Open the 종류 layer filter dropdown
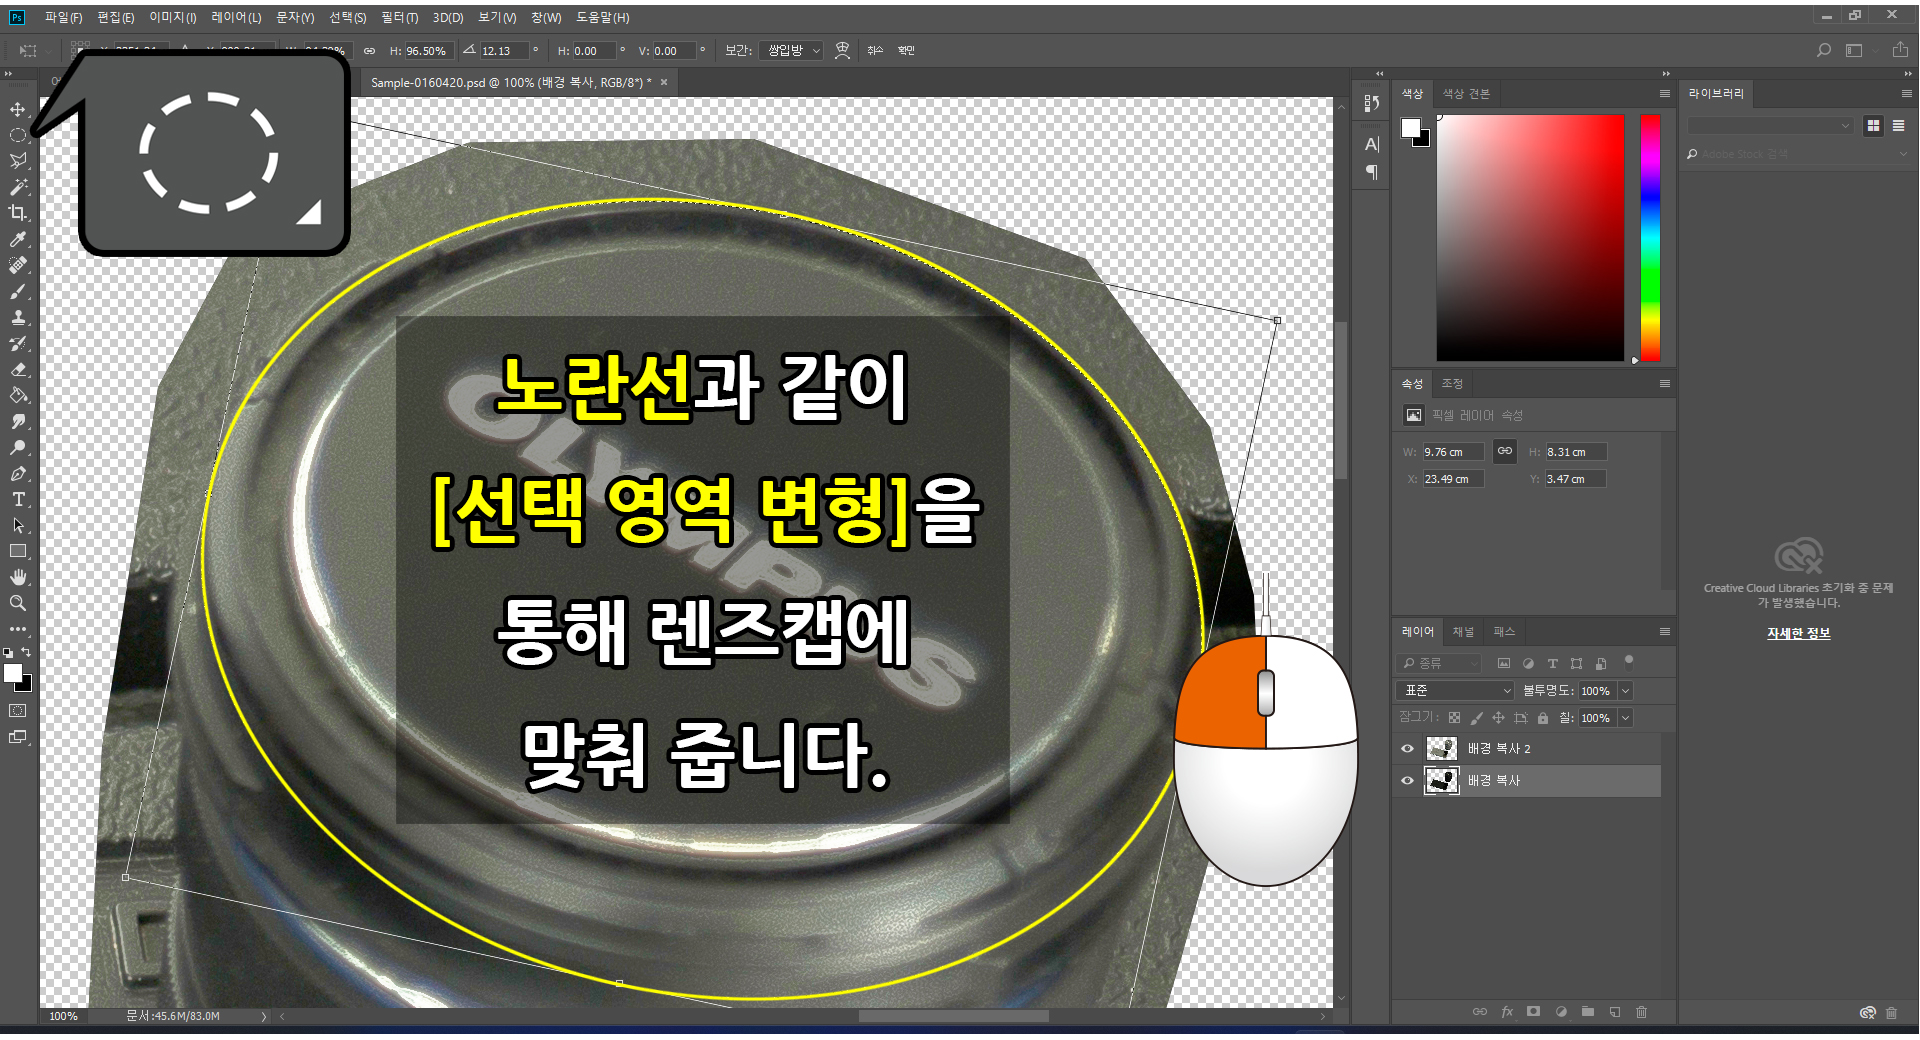Image resolution: width=1920 pixels, height=1040 pixels. point(1438,663)
